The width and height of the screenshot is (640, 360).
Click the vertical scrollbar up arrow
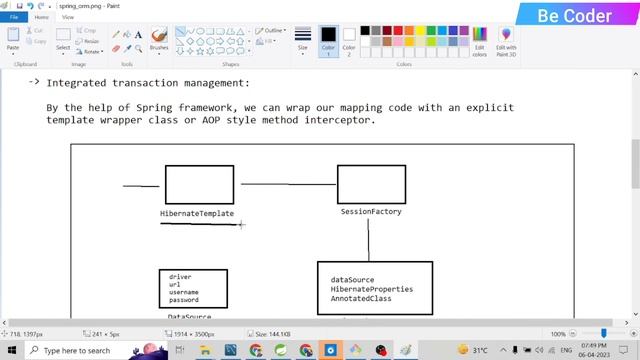point(636,74)
